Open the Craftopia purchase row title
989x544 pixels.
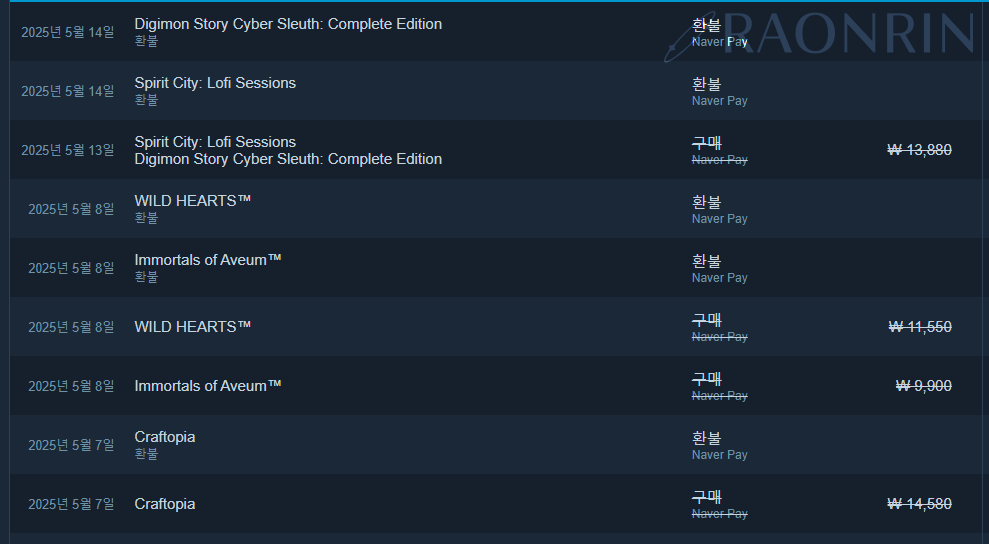click(x=165, y=504)
